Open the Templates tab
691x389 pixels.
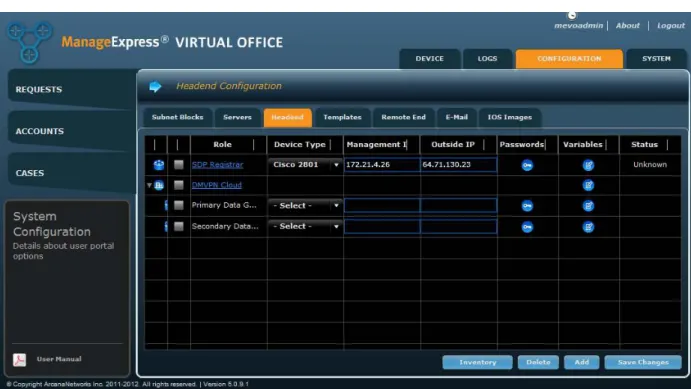(342, 117)
